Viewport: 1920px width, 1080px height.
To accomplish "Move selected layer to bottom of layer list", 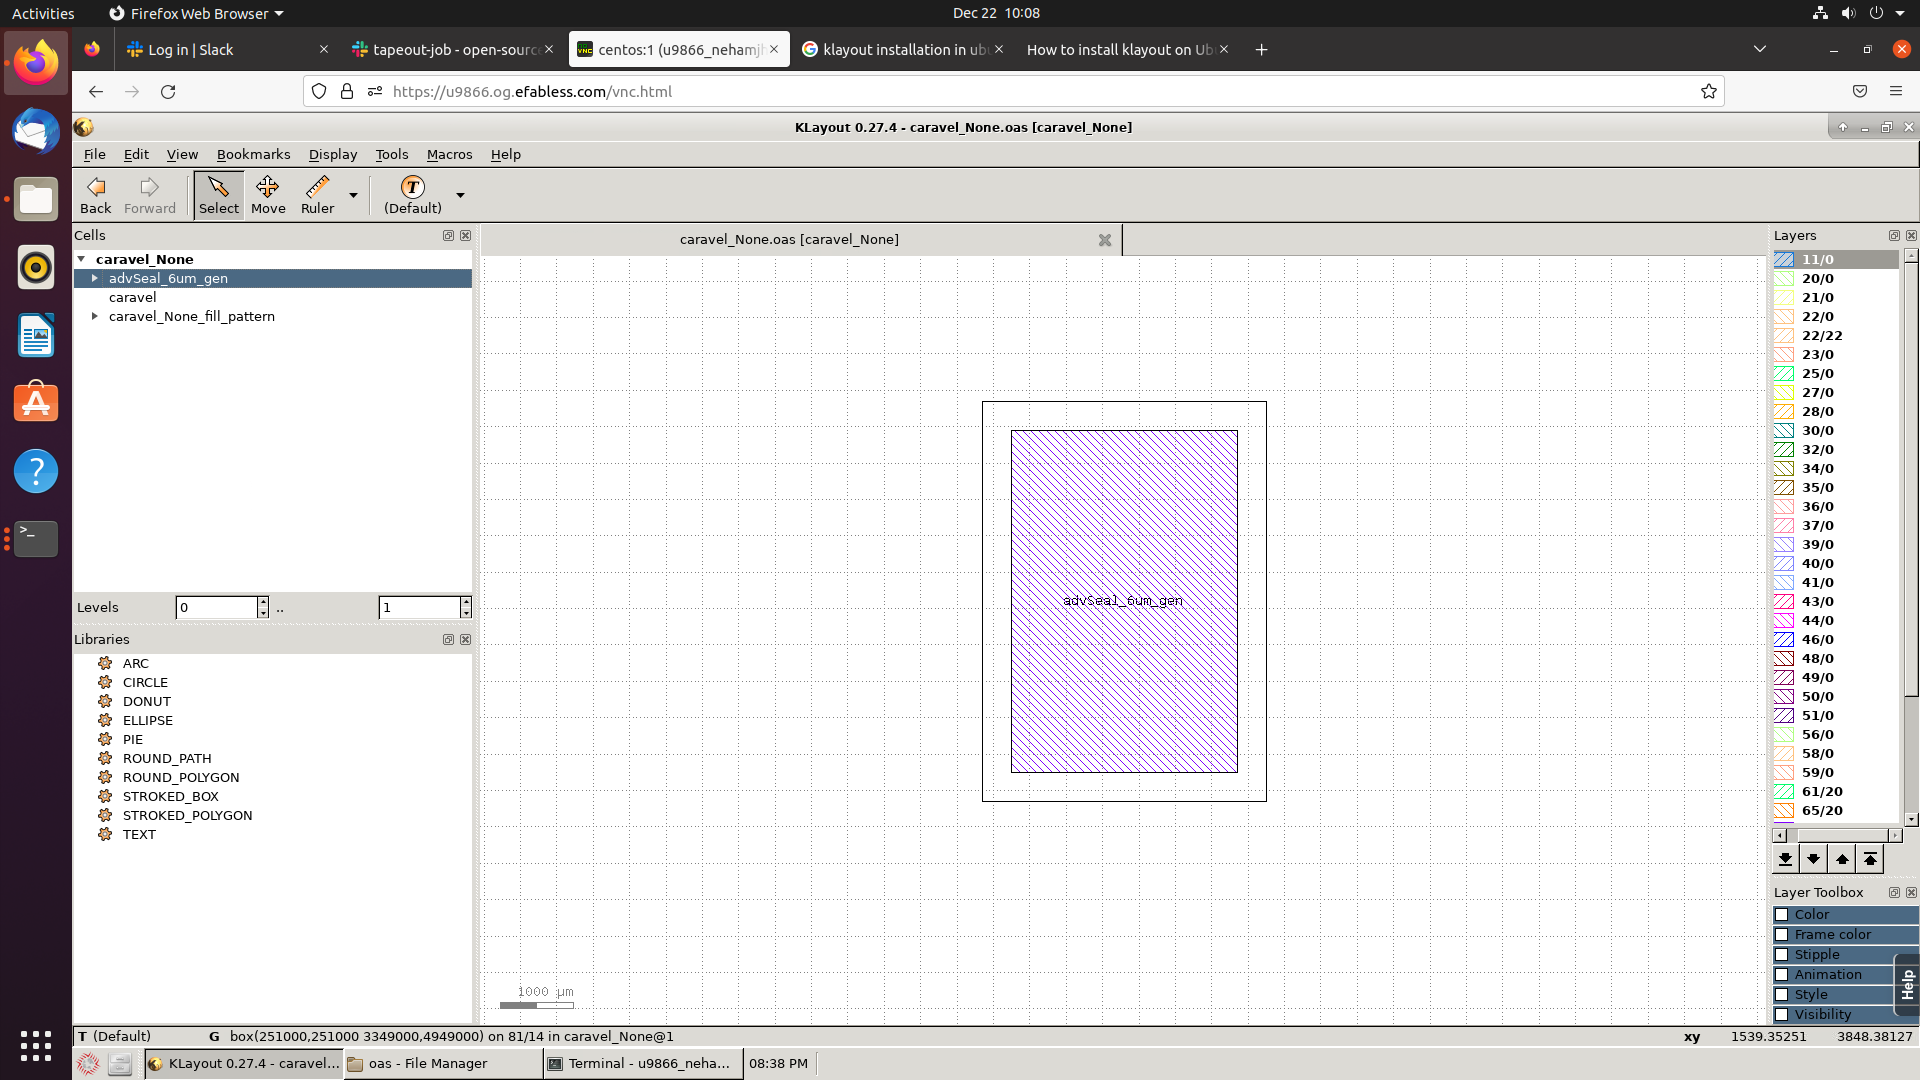I will (x=1786, y=858).
